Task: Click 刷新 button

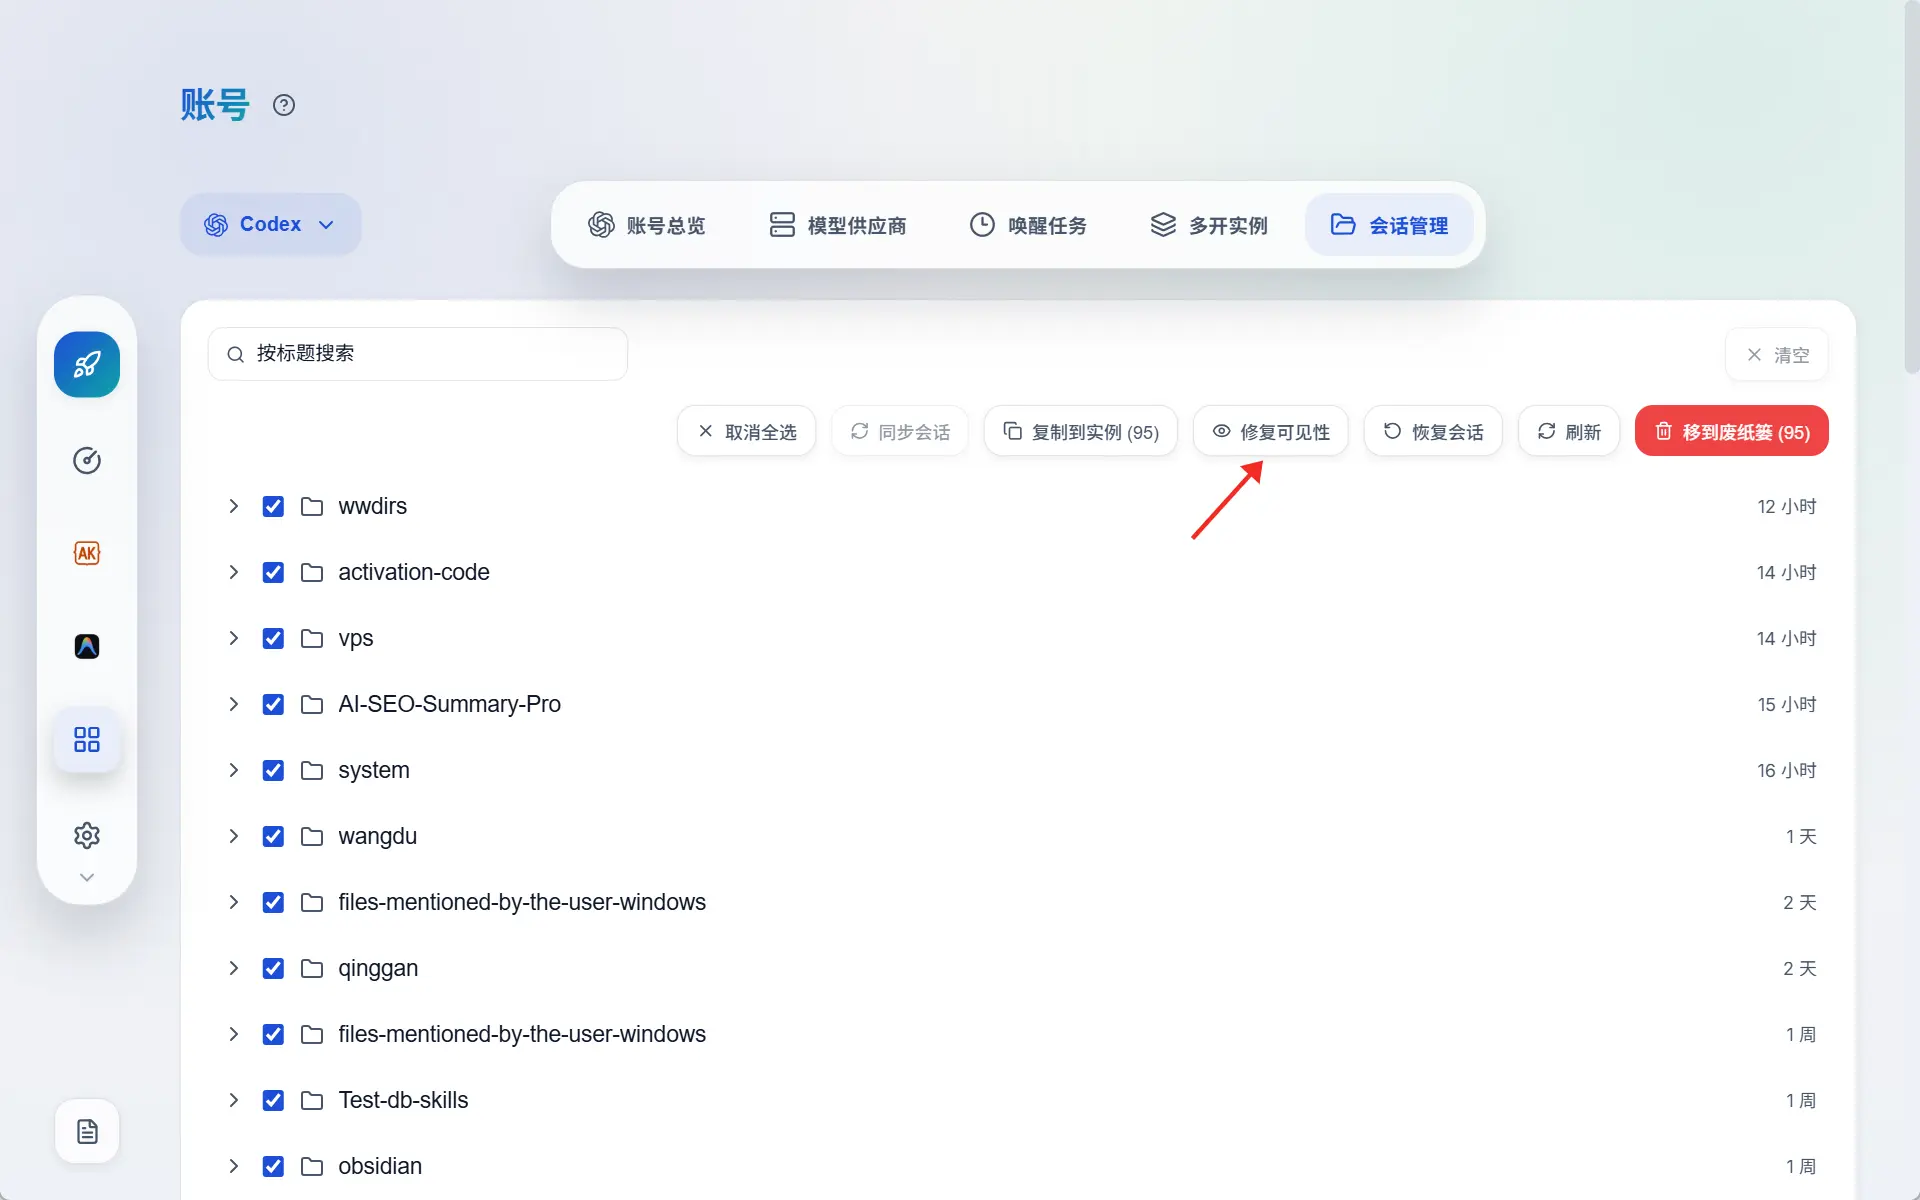Action: (x=1569, y=431)
